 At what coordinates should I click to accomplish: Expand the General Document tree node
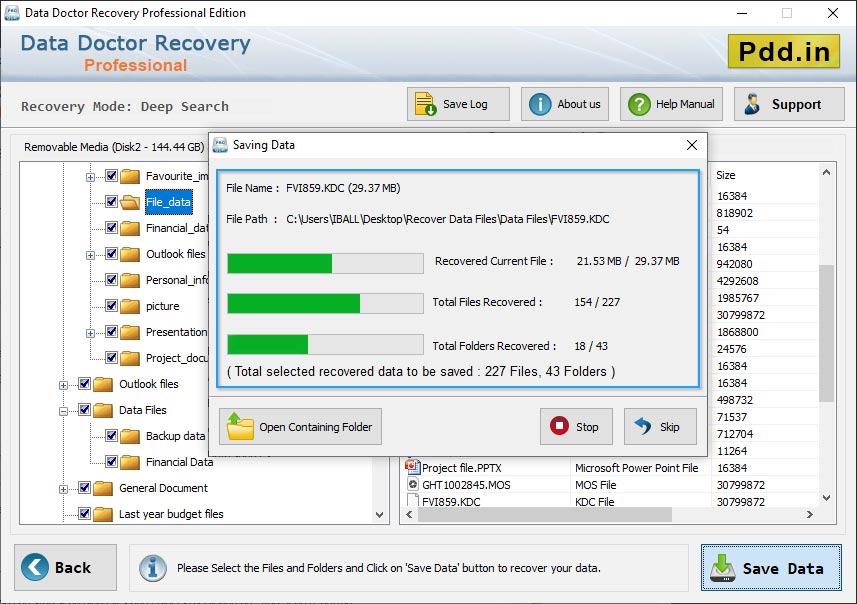[63, 489]
